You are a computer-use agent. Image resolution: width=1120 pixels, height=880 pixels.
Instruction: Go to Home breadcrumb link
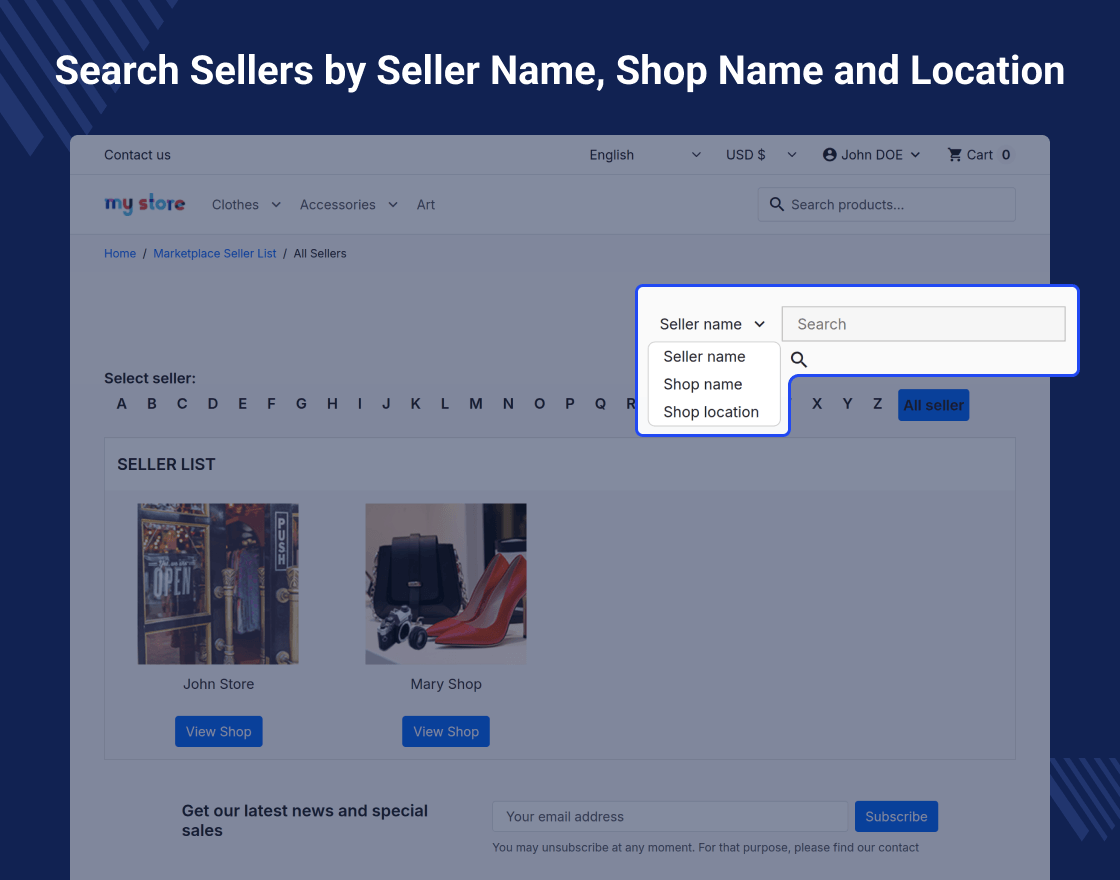(120, 254)
